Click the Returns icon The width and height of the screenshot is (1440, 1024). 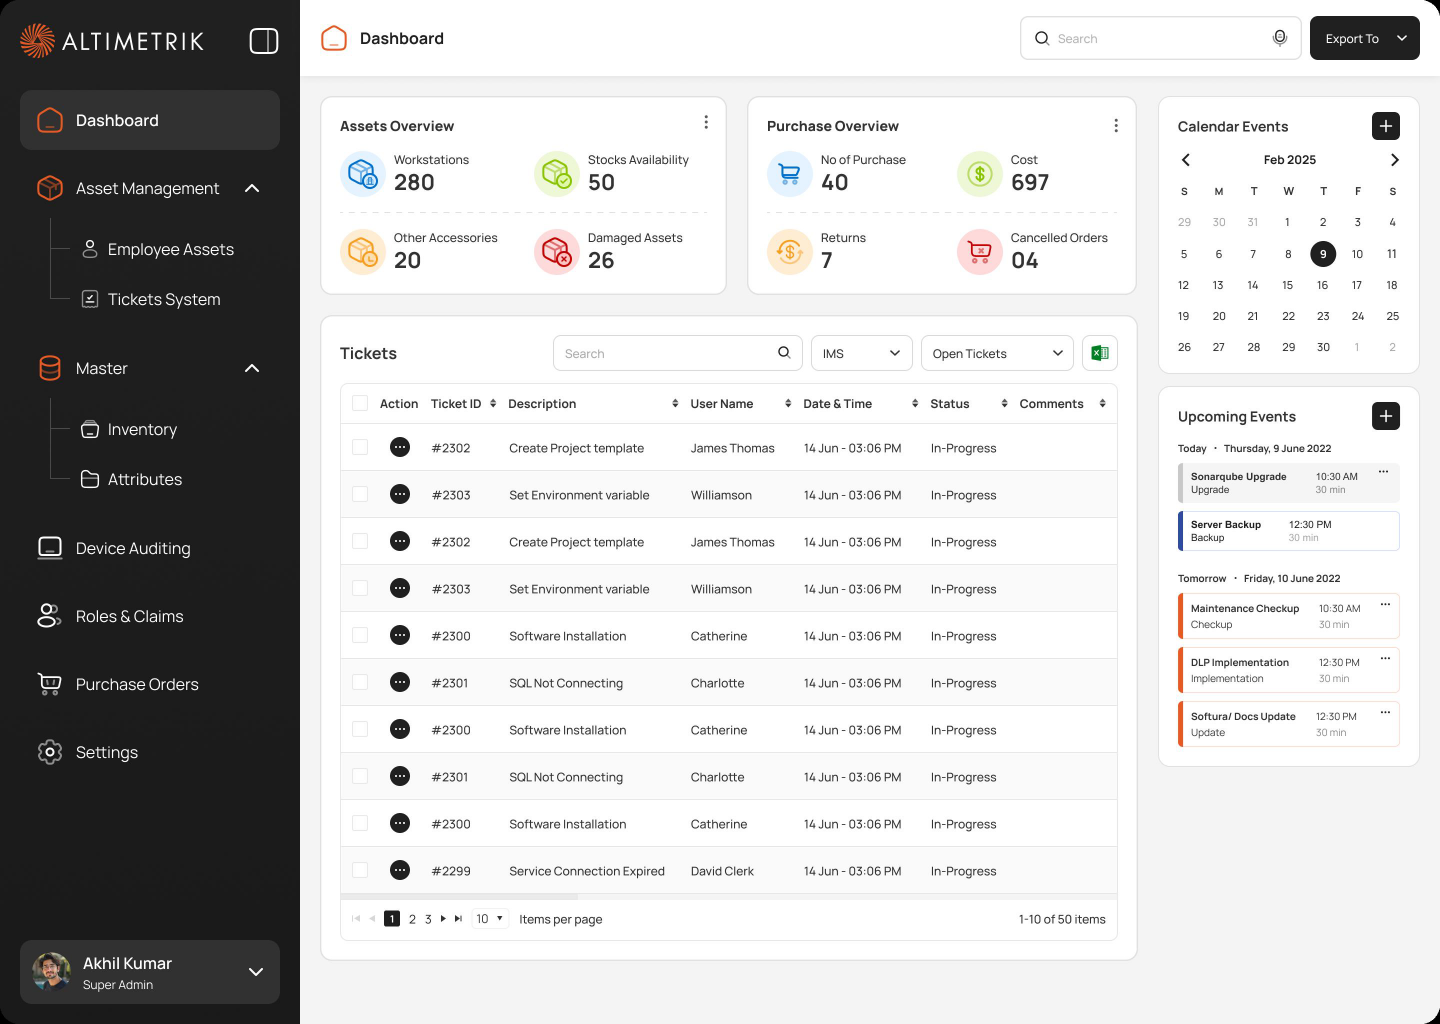tap(790, 252)
